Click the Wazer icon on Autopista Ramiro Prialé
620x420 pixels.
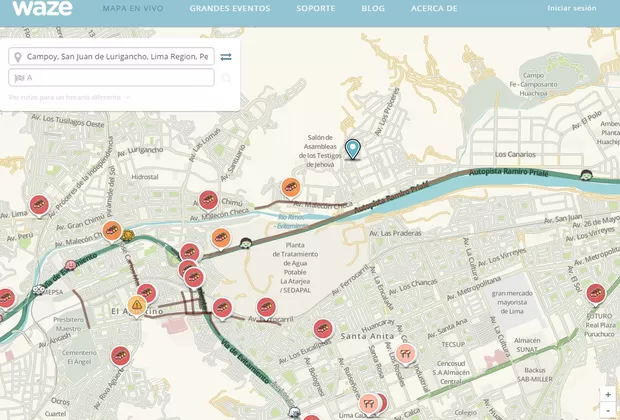pyautogui.click(x=587, y=175)
